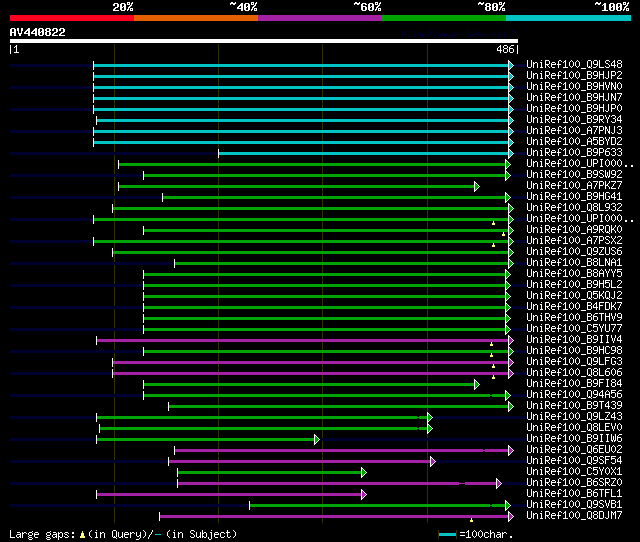Viewport: 640px width, 542px height.
Task: Open hit UniRef100_B8AYY5
Action: click(574, 273)
